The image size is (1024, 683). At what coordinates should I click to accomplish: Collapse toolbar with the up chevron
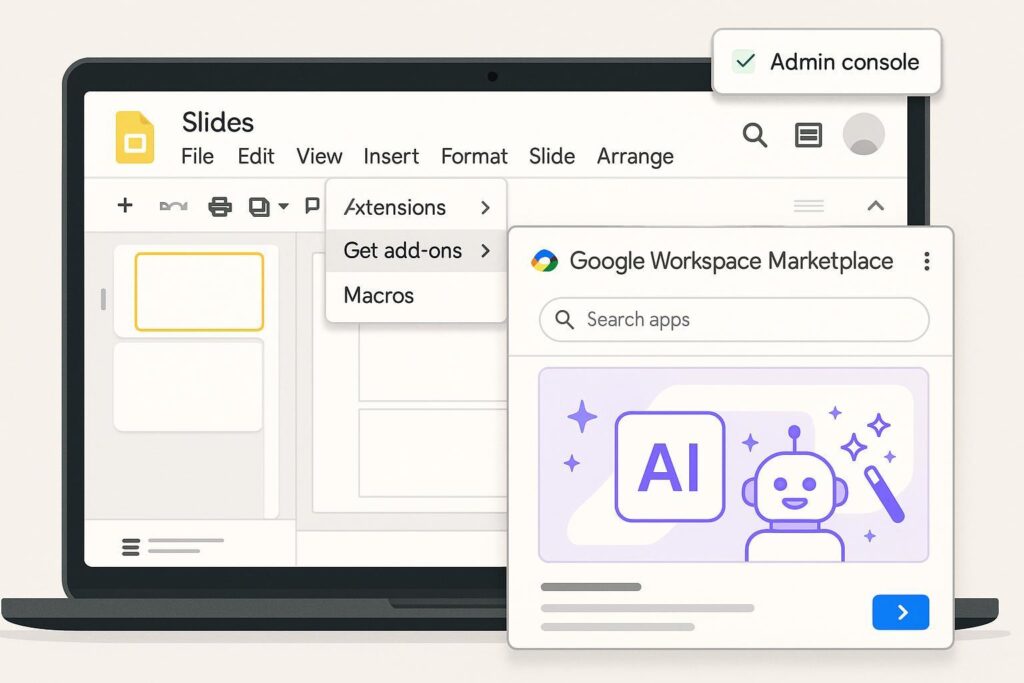pyautogui.click(x=875, y=206)
